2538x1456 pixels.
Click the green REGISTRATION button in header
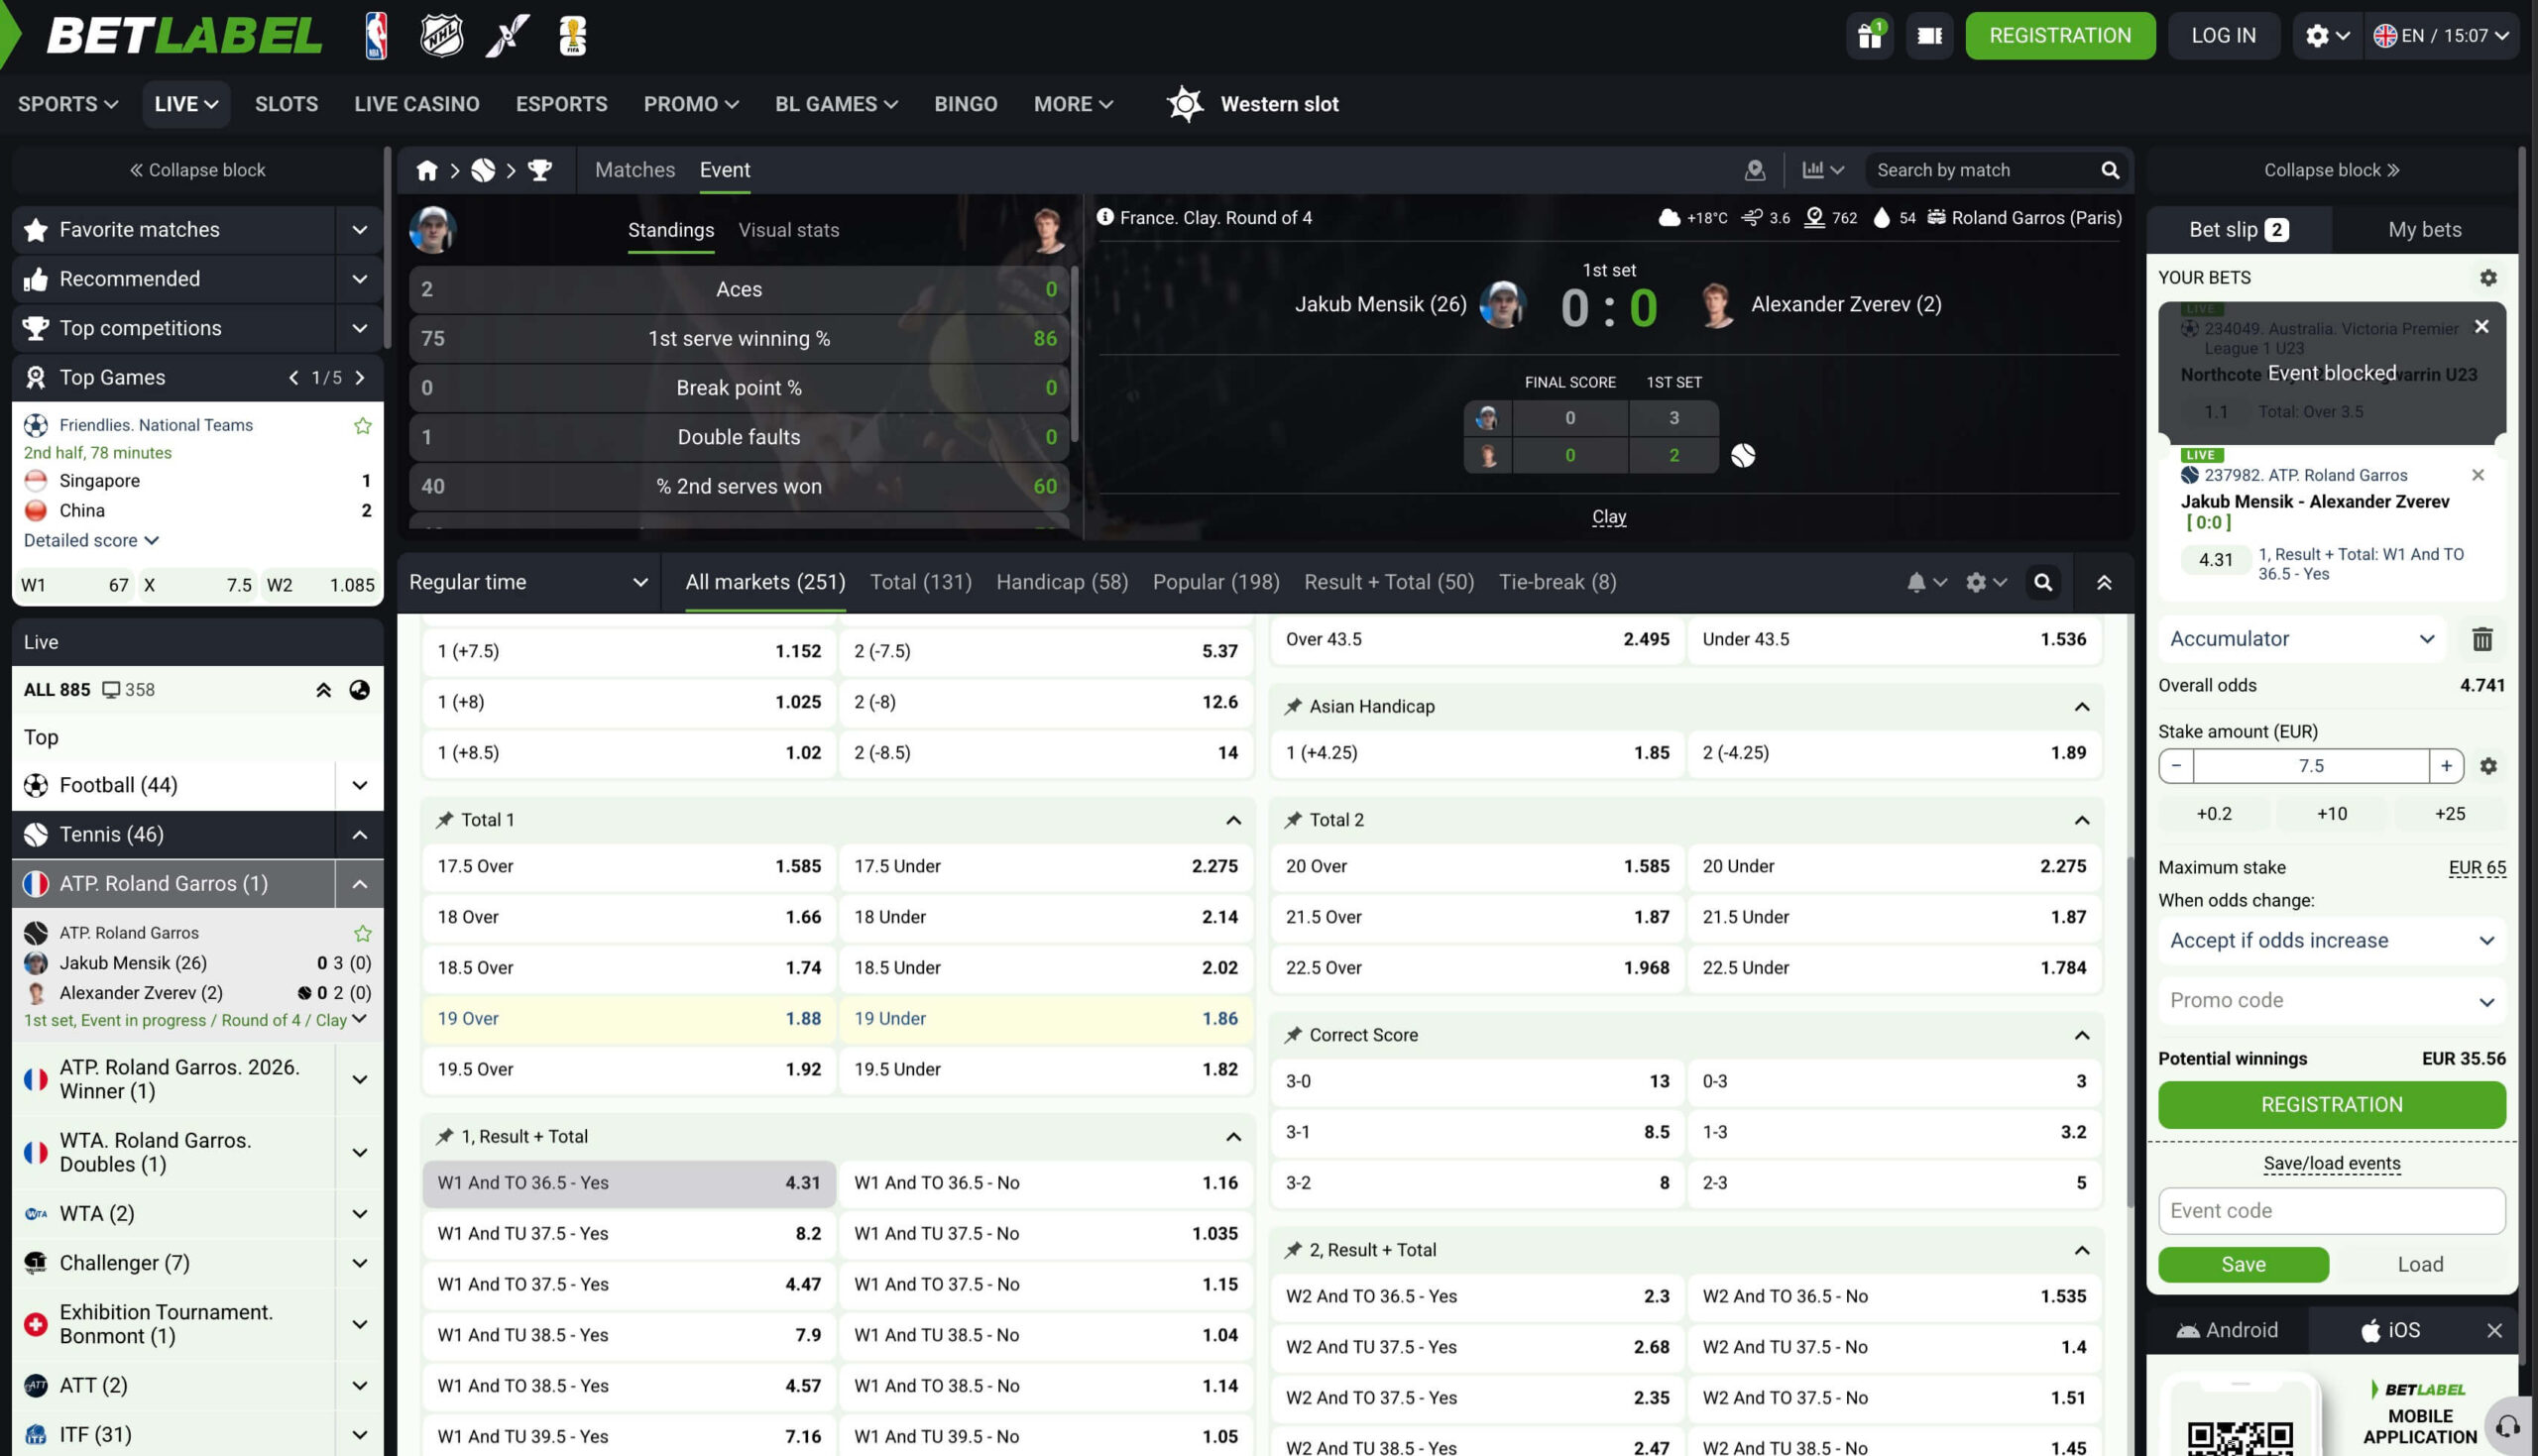pos(2060,36)
